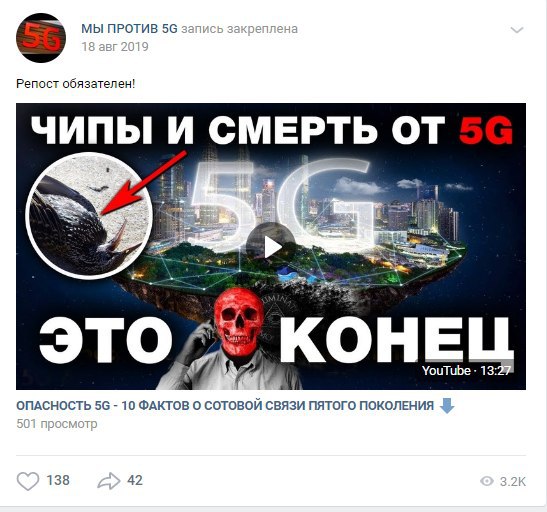Click the repost count 42

point(135,480)
